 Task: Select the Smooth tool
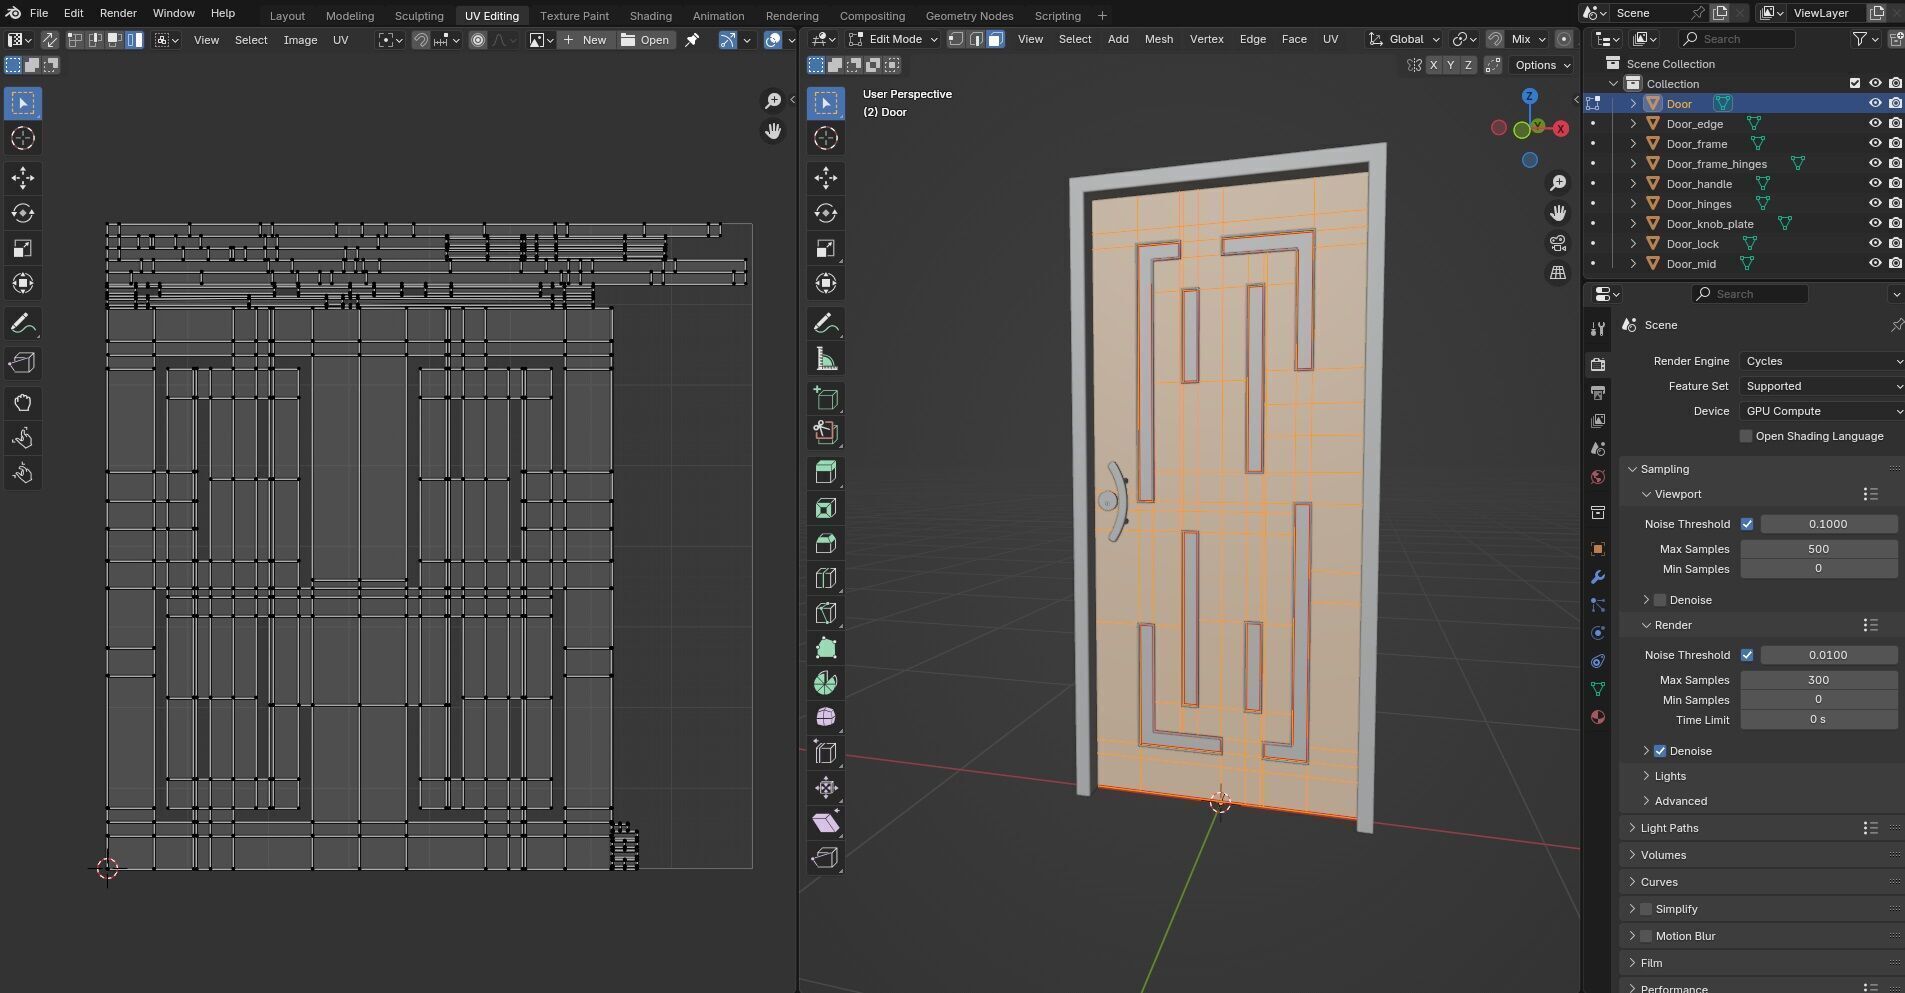pyautogui.click(x=826, y=718)
